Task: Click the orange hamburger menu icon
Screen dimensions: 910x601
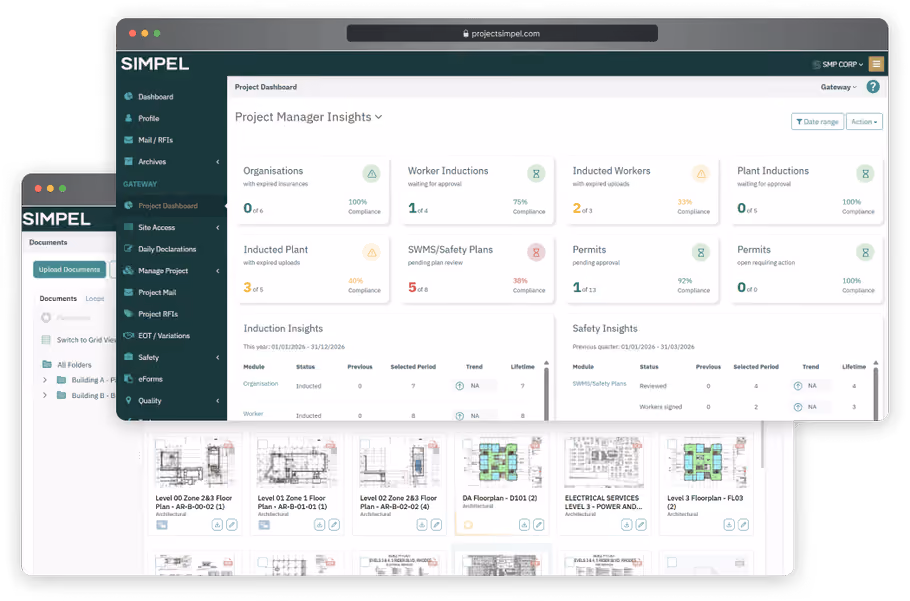Action: (876, 64)
